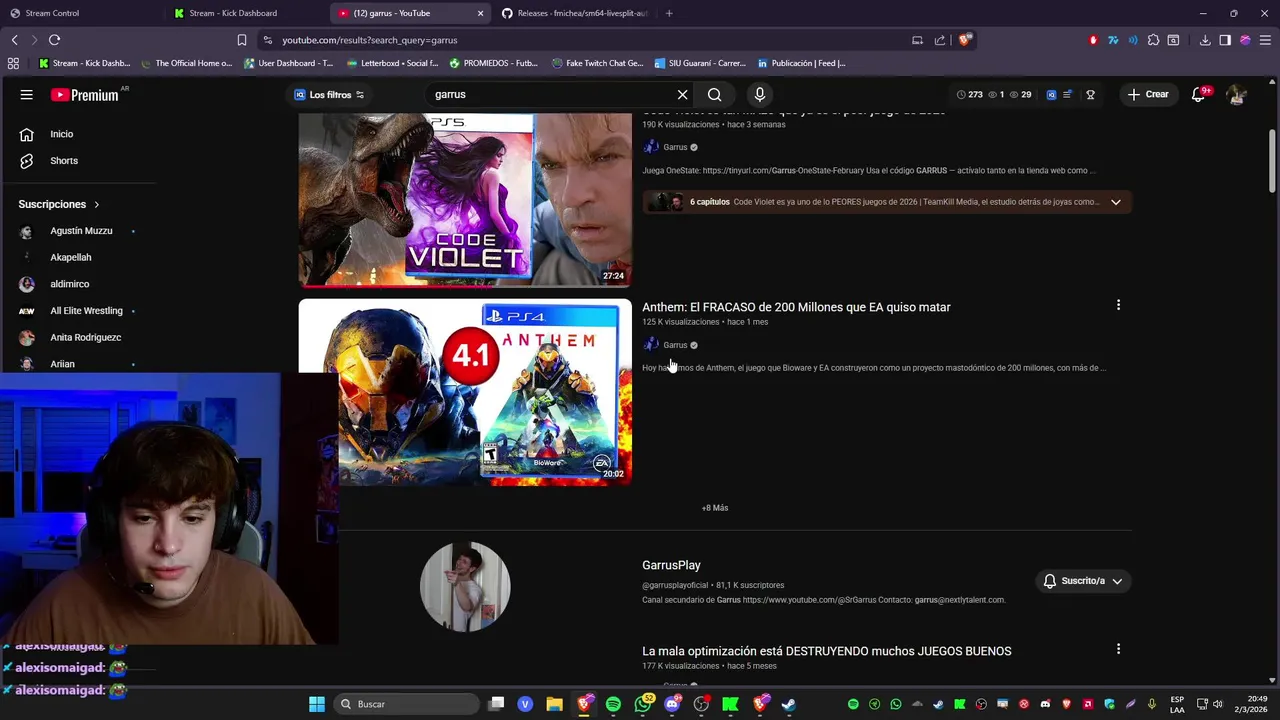The image size is (1280, 720).
Task: Click the share icon in address bar
Action: [940, 40]
